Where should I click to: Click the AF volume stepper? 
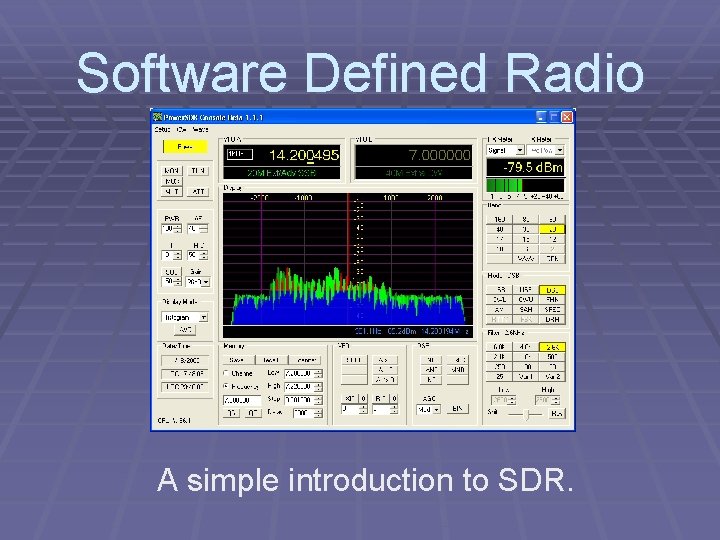click(x=197, y=229)
